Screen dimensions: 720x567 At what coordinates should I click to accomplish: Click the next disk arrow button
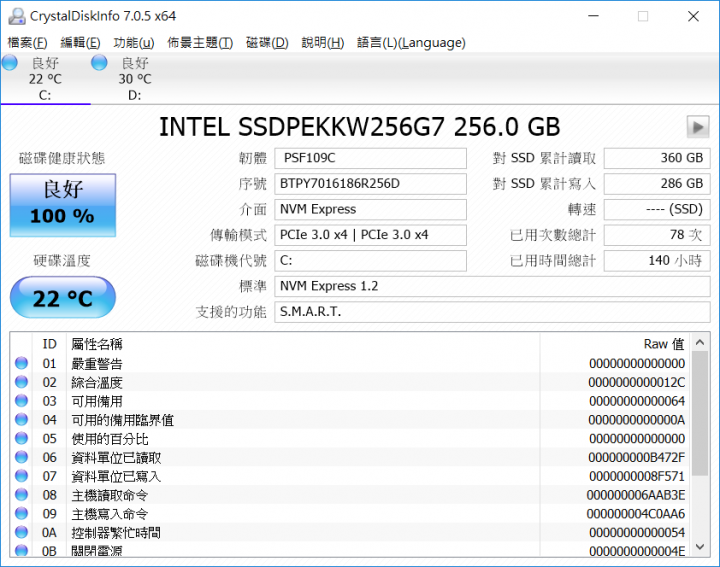point(698,127)
